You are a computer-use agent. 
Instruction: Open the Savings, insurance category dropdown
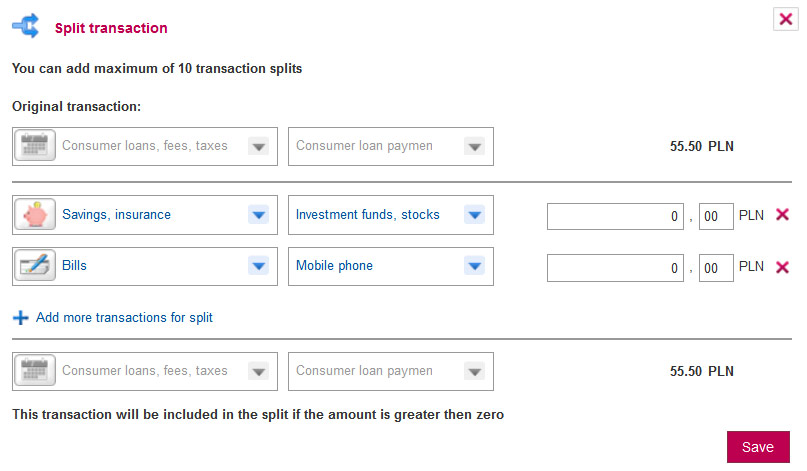[258, 215]
